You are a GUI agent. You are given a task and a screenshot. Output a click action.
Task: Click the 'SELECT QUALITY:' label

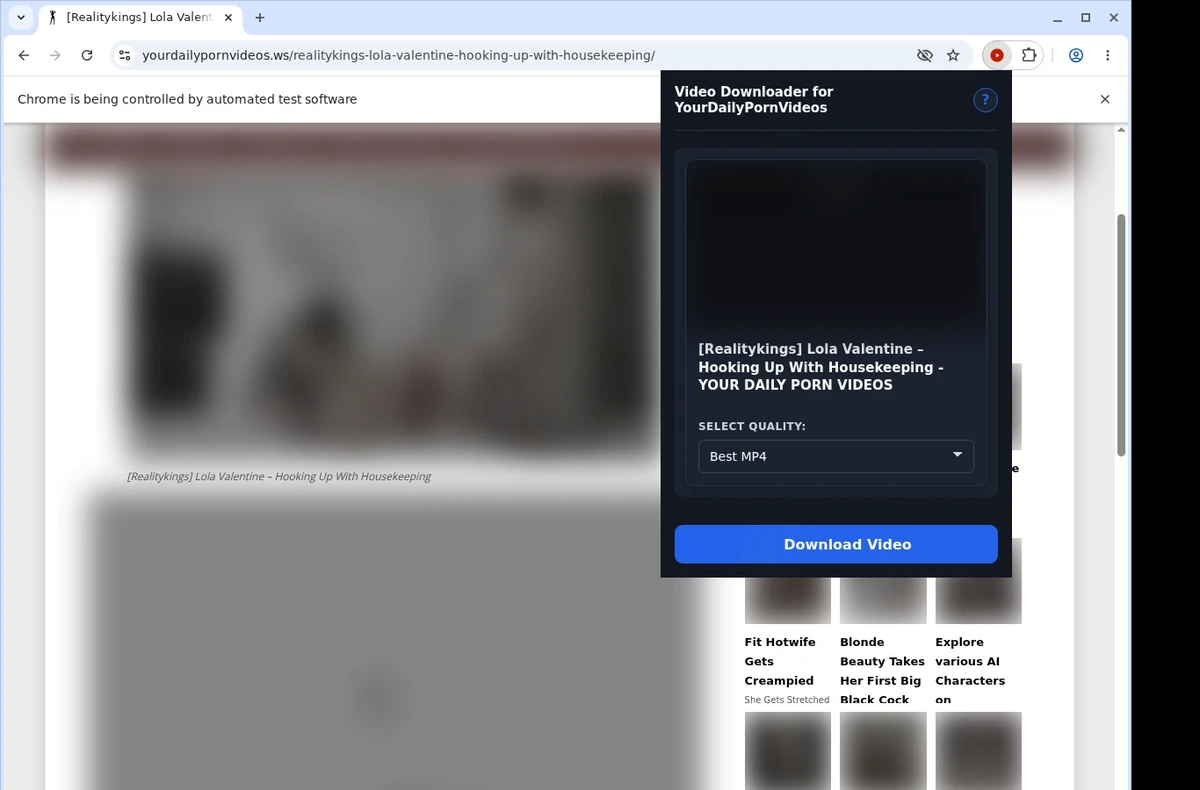752,426
